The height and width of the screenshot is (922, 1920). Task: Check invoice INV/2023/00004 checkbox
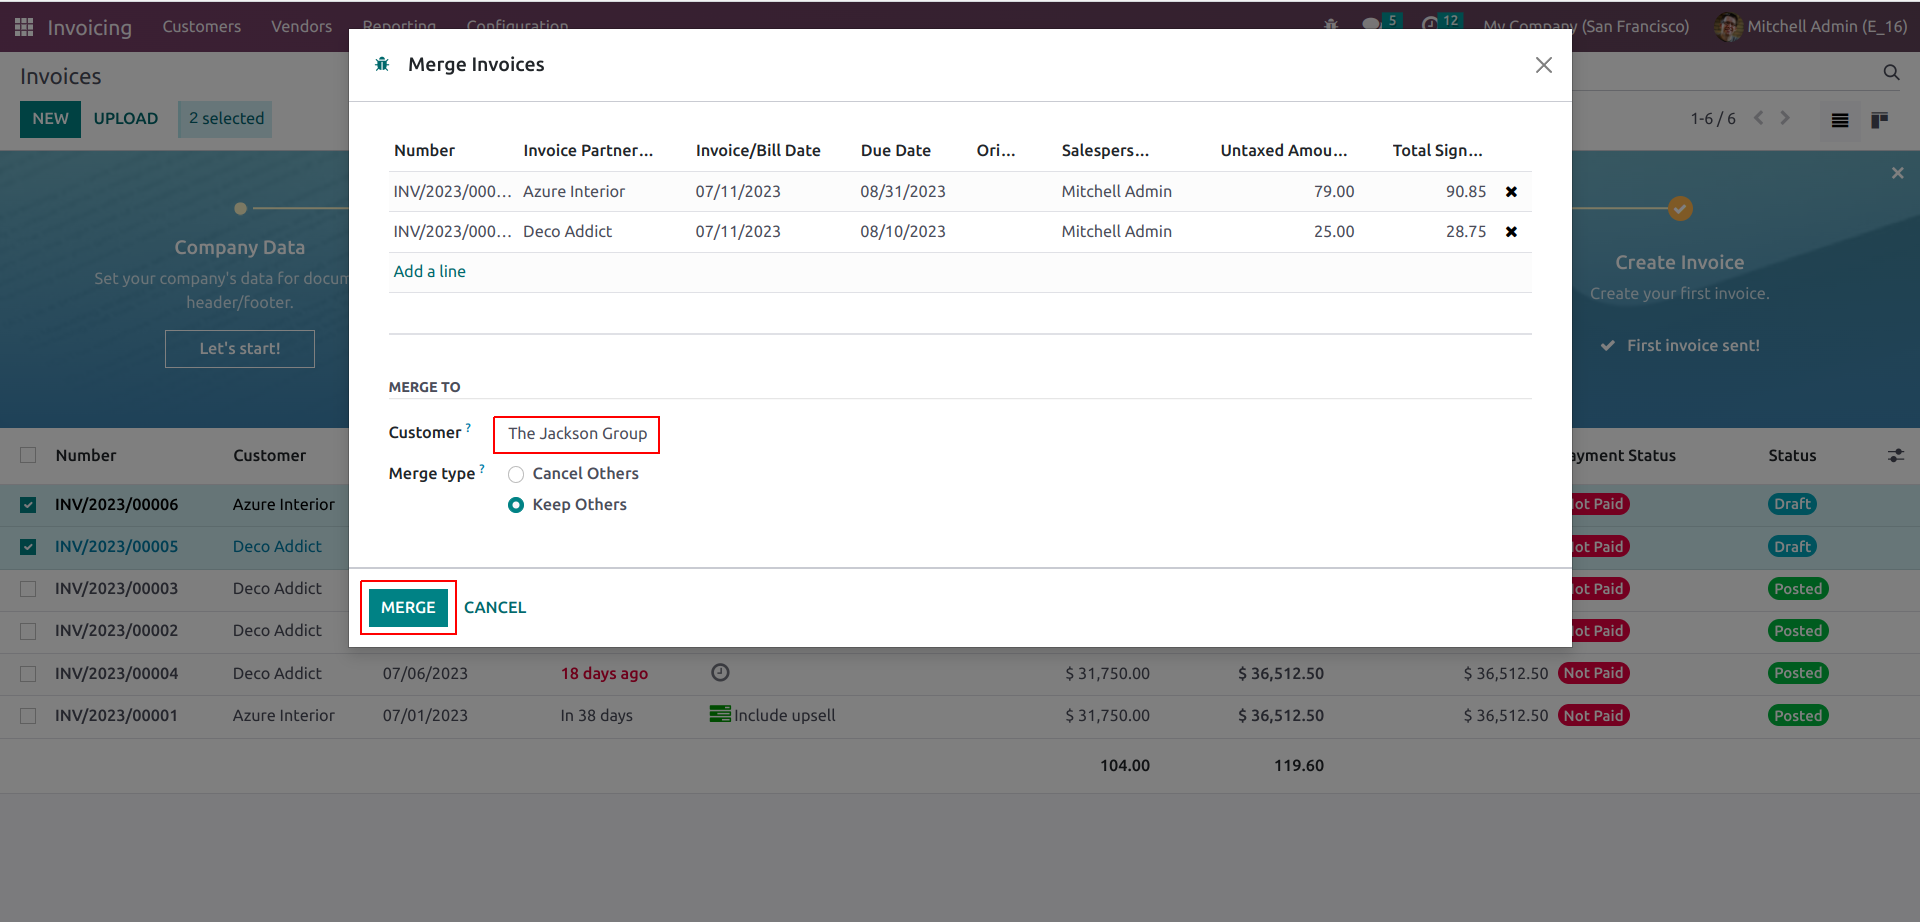click(28, 674)
